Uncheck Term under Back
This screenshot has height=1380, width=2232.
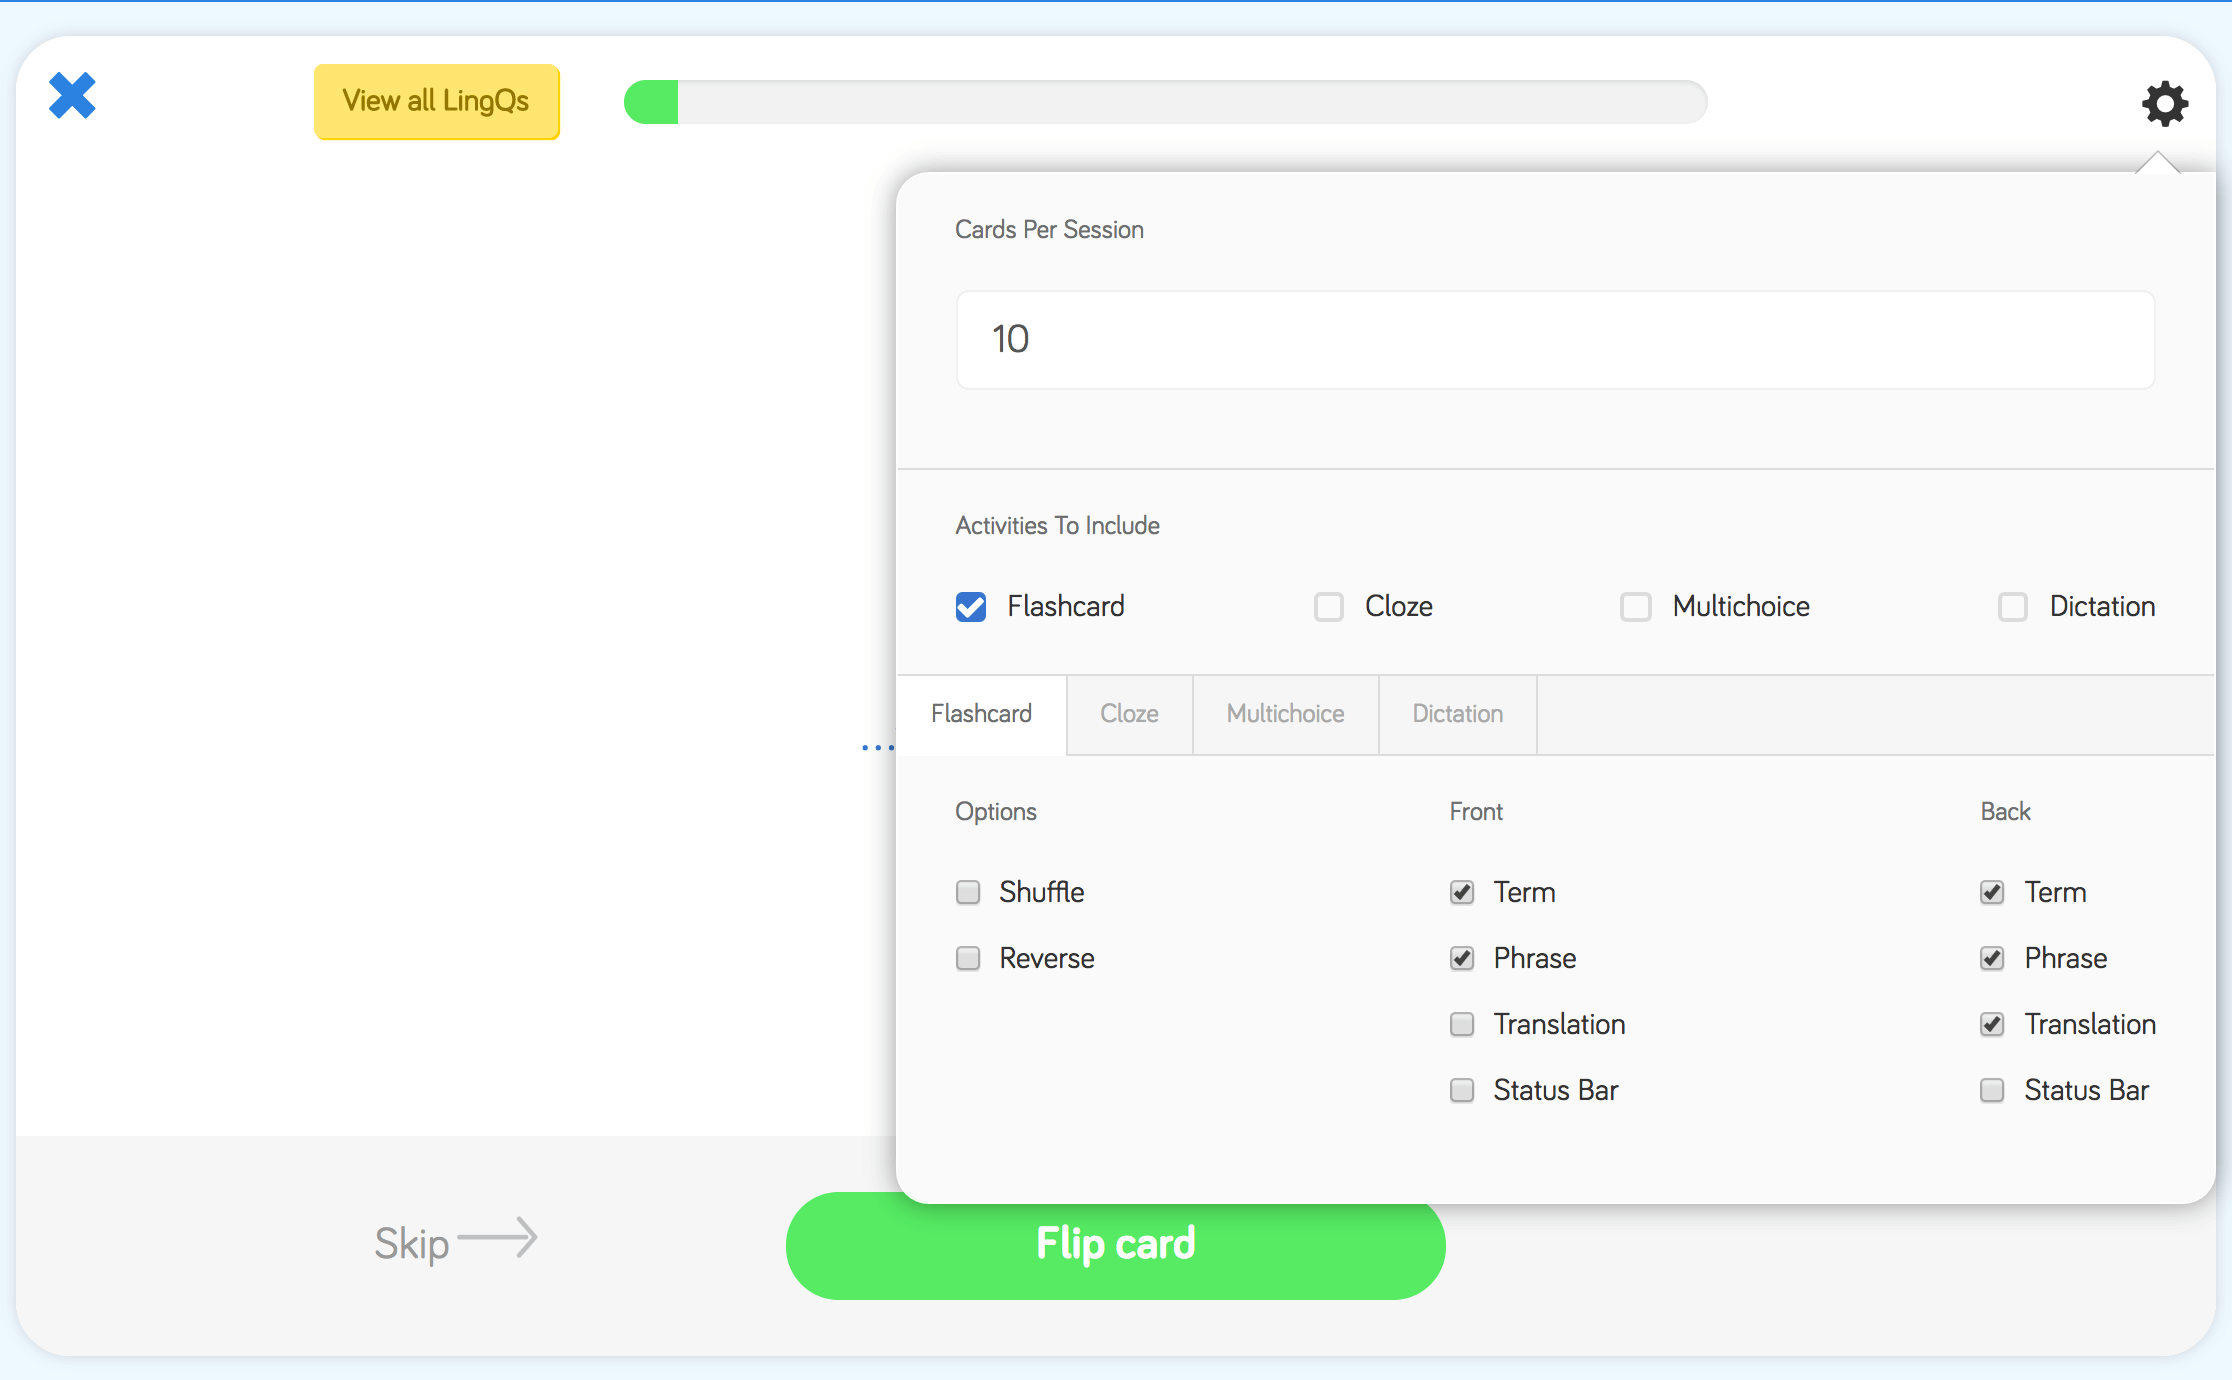pyautogui.click(x=1992, y=892)
